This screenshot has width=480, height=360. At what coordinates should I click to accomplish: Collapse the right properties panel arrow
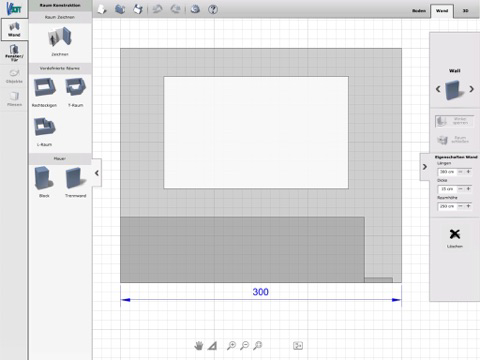click(x=424, y=167)
